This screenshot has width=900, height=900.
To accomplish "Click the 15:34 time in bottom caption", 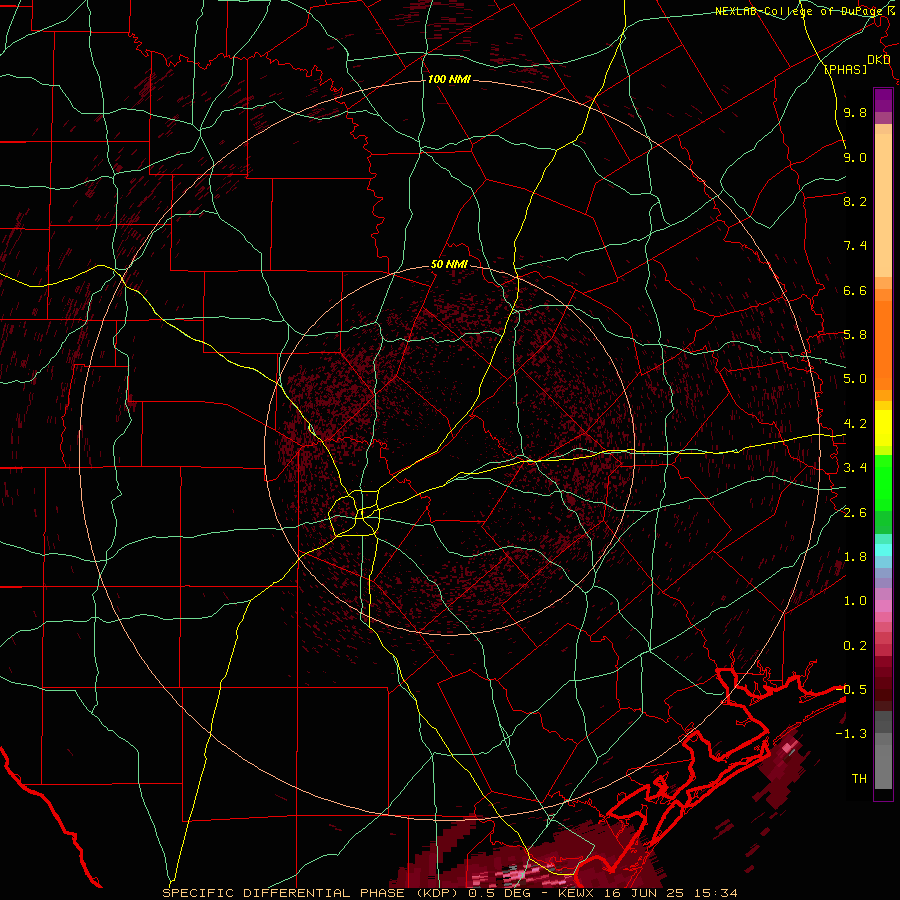I will (x=715, y=893).
